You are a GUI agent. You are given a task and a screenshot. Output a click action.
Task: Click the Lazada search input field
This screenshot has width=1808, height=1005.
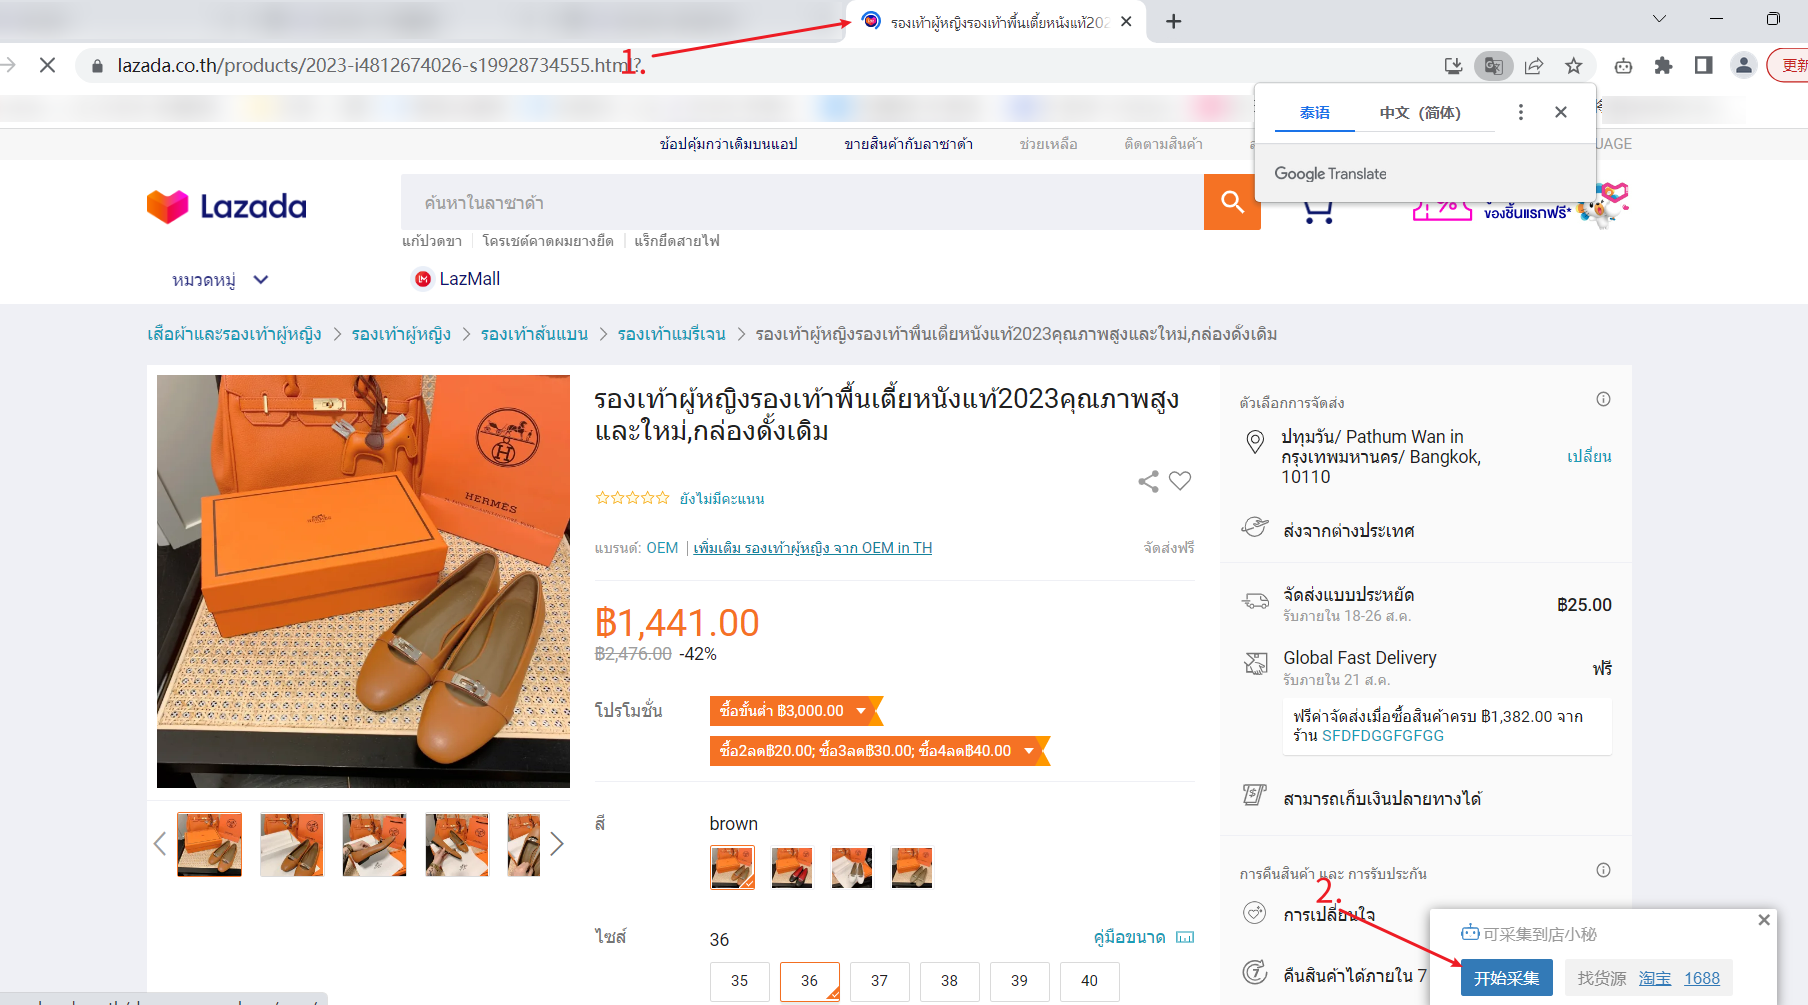802,202
